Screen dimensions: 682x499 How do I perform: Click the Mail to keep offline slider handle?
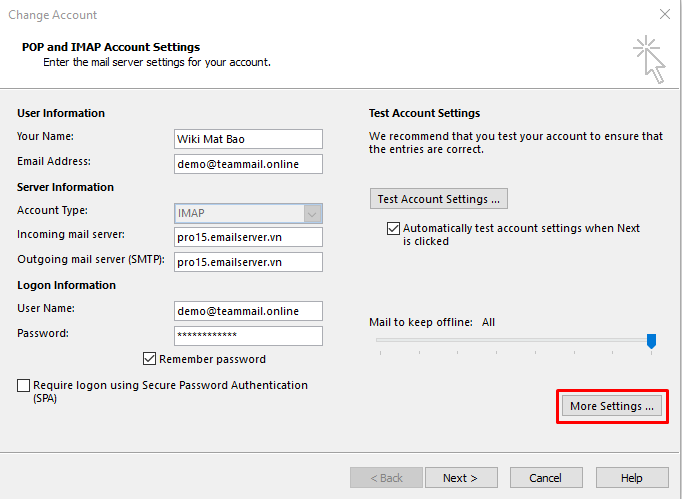point(651,341)
